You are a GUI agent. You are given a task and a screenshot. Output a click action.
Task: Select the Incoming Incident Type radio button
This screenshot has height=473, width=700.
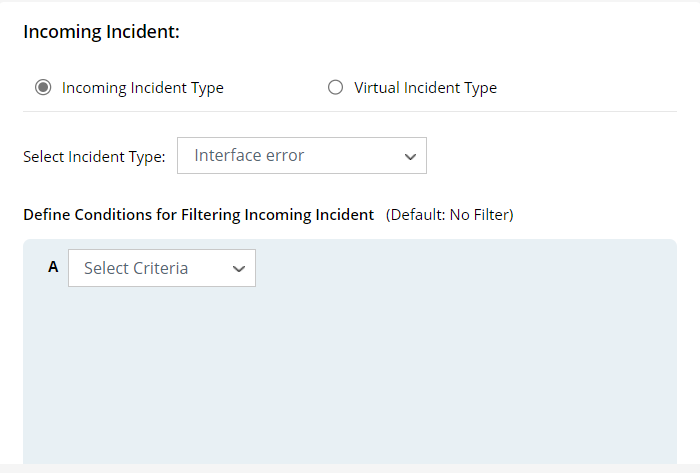(42, 88)
